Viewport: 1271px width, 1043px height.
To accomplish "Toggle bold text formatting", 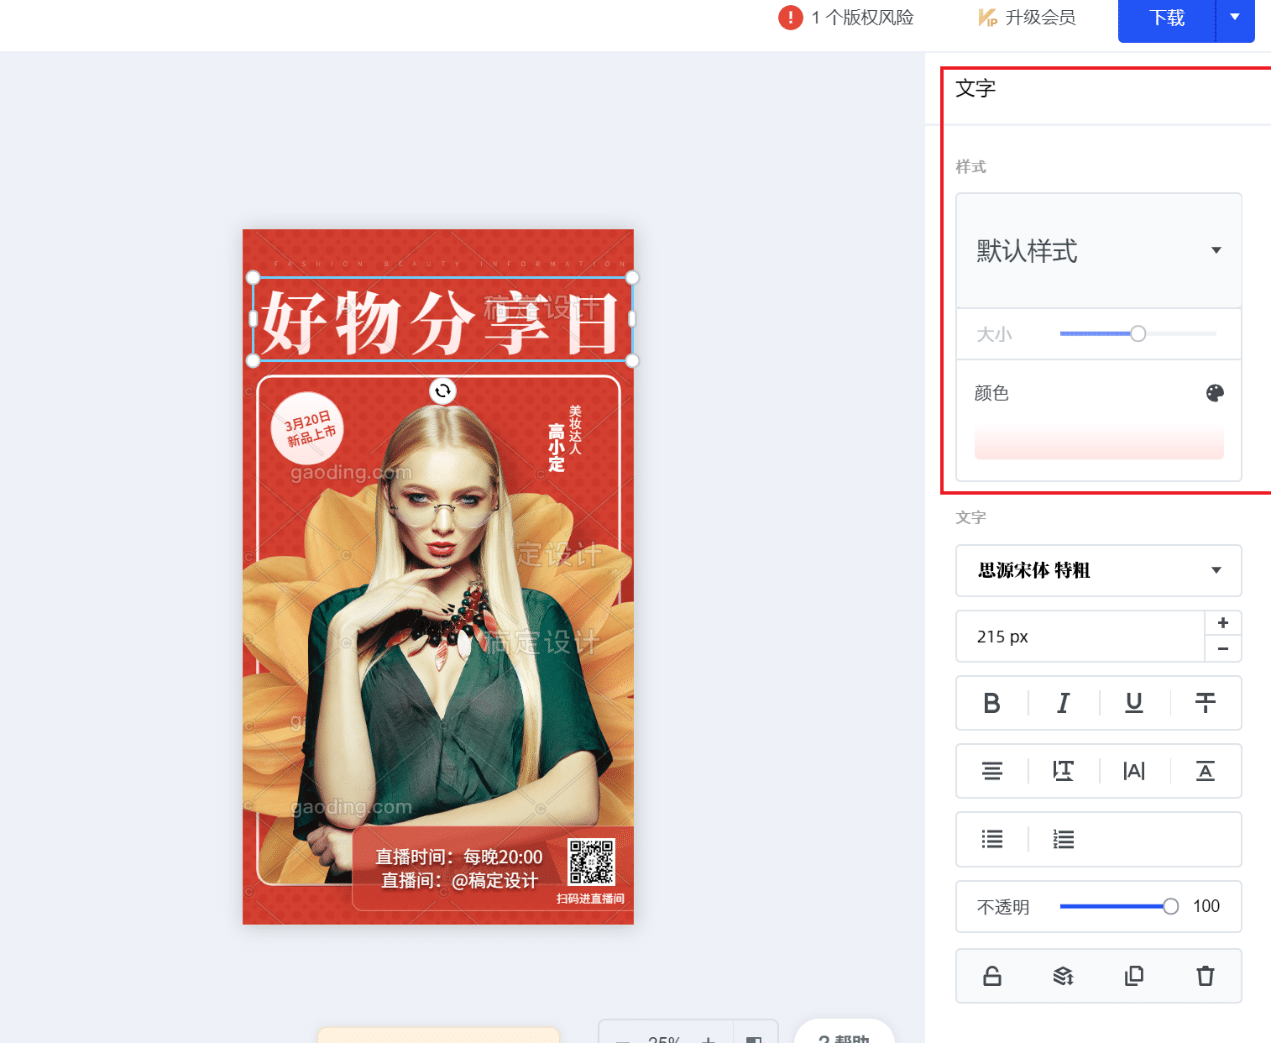I will pos(991,703).
